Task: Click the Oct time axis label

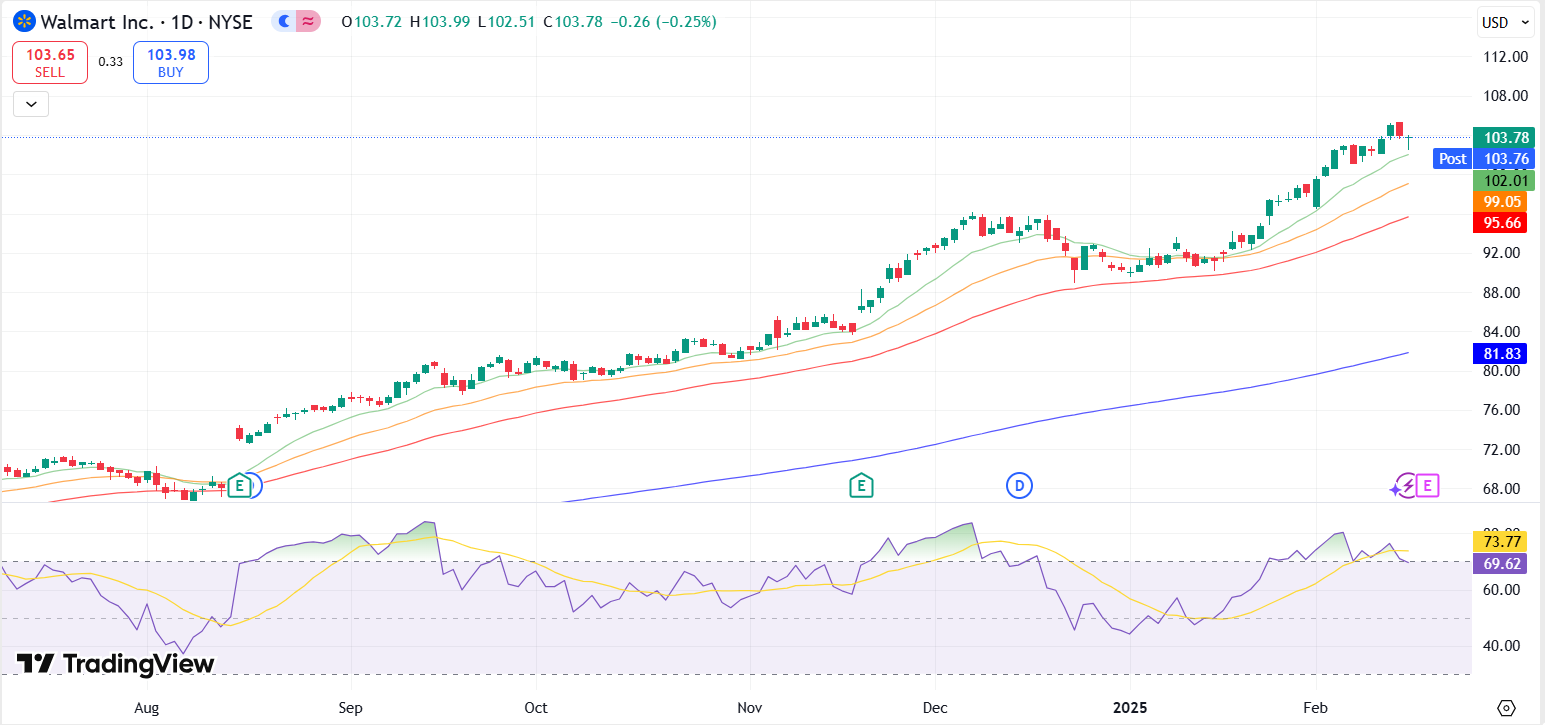Action: click(x=536, y=708)
